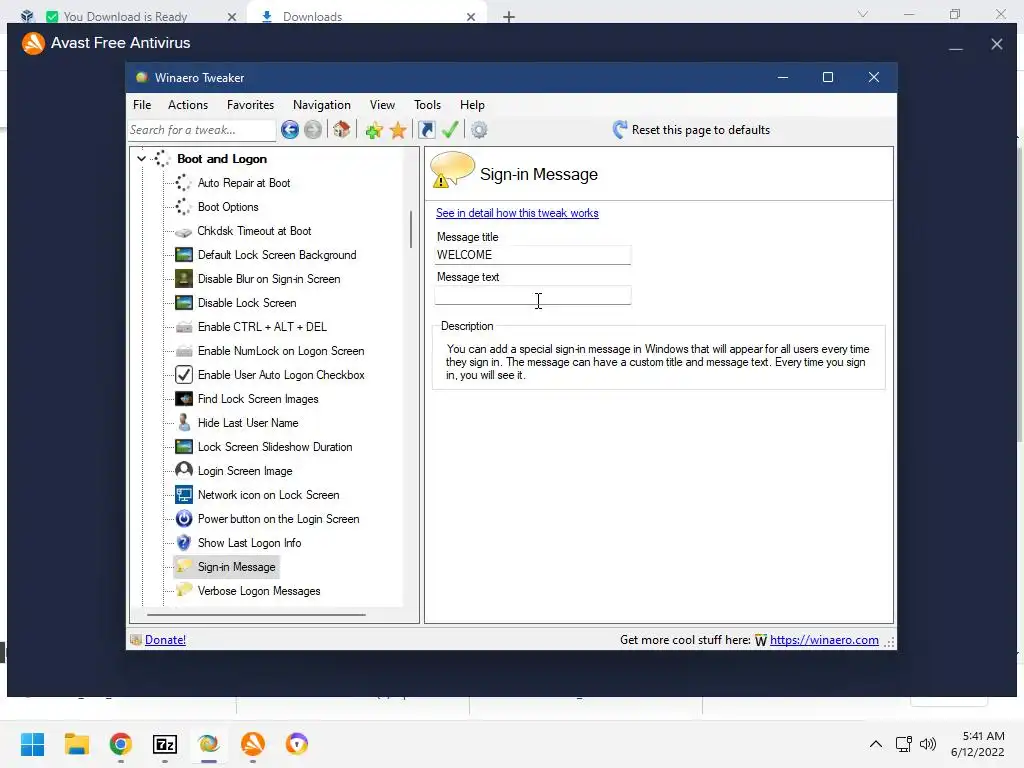This screenshot has width=1024, height=768.
Task: Click the 5:41 AM clock
Action: click(983, 736)
